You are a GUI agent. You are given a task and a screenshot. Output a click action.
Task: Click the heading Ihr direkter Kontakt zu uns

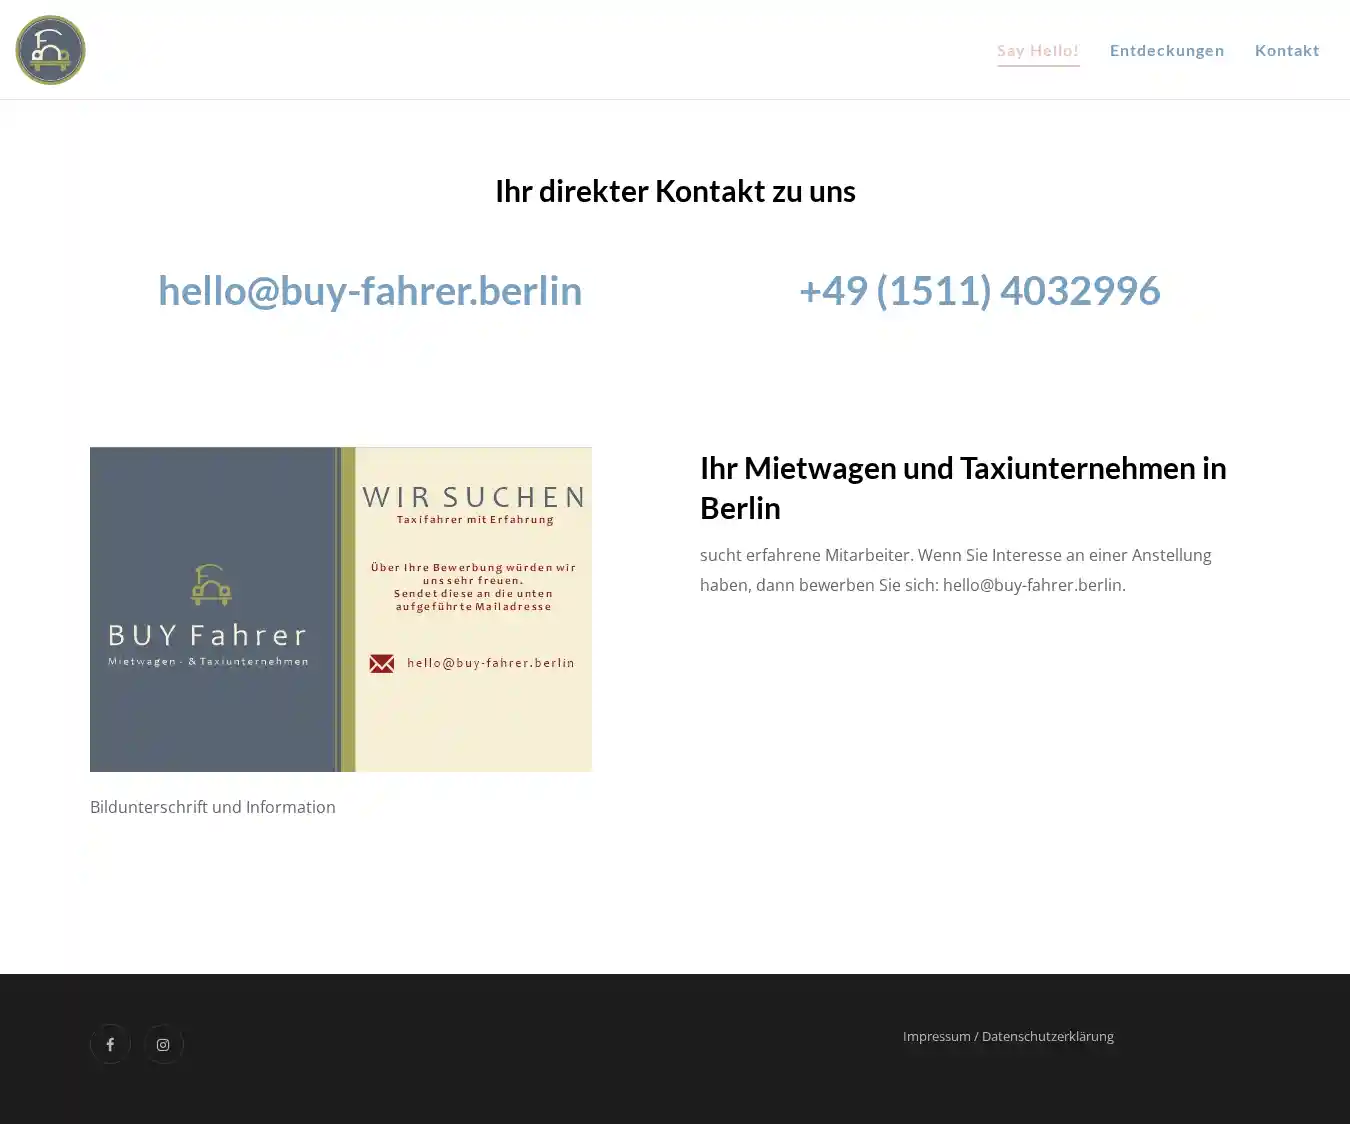pyautogui.click(x=675, y=191)
